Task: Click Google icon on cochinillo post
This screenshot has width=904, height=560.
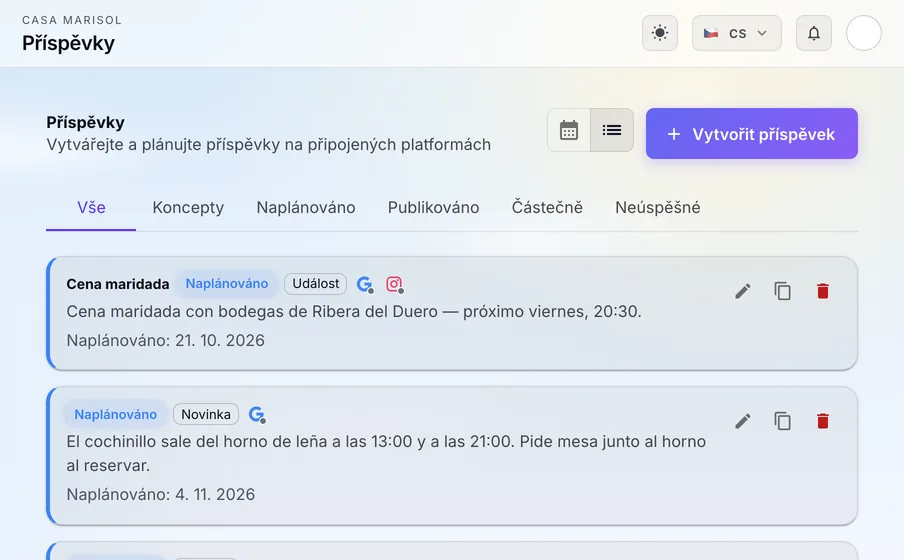Action: tap(257, 415)
